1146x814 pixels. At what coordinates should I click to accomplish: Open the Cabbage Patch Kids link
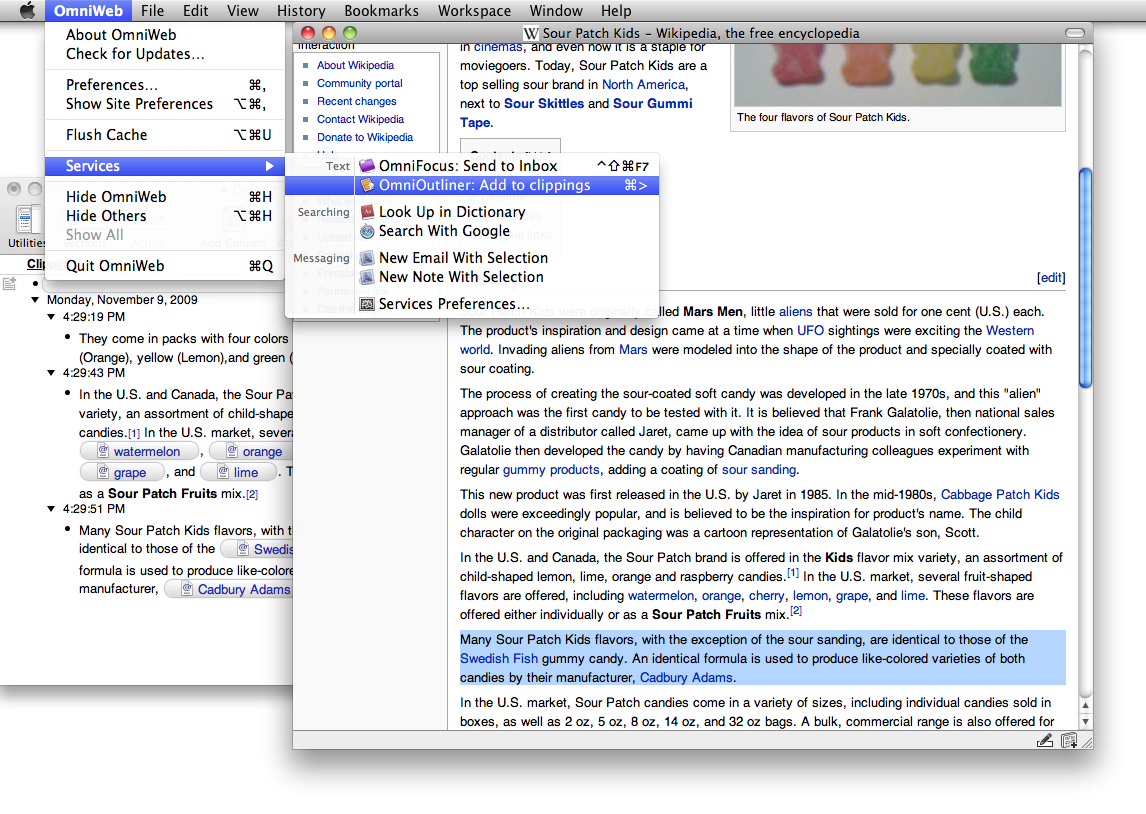point(1000,495)
